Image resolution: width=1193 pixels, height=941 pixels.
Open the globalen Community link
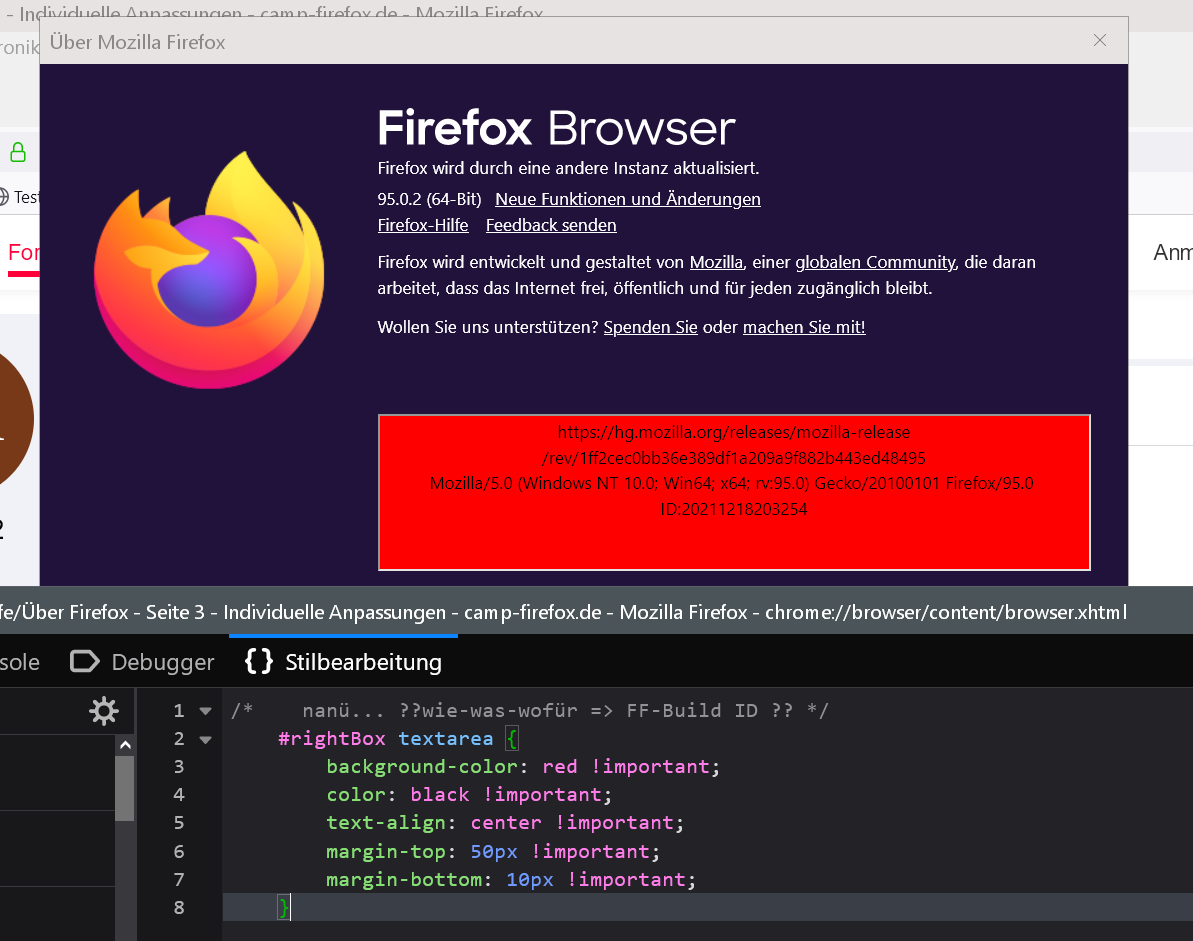tap(875, 262)
